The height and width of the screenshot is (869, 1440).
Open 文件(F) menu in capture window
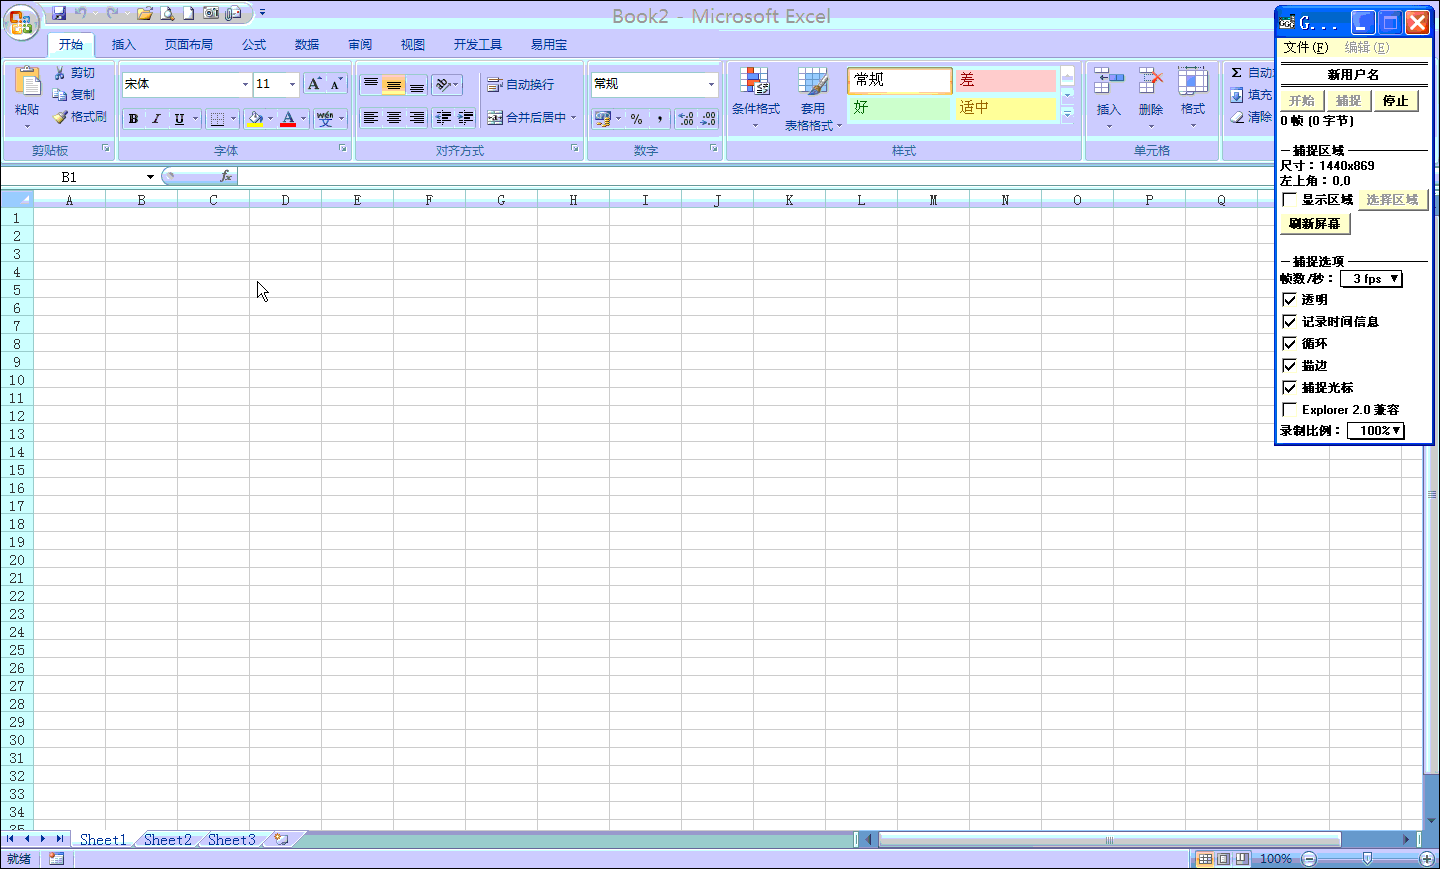click(x=1306, y=47)
